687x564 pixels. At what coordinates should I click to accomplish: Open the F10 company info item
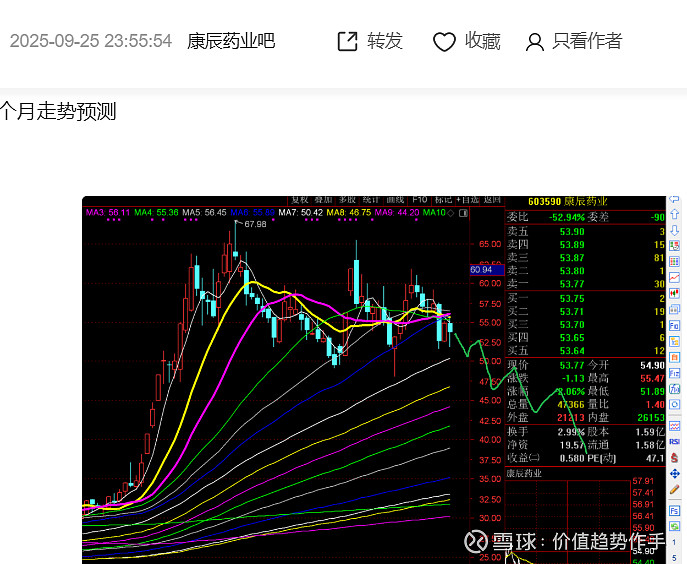pyautogui.click(x=419, y=200)
